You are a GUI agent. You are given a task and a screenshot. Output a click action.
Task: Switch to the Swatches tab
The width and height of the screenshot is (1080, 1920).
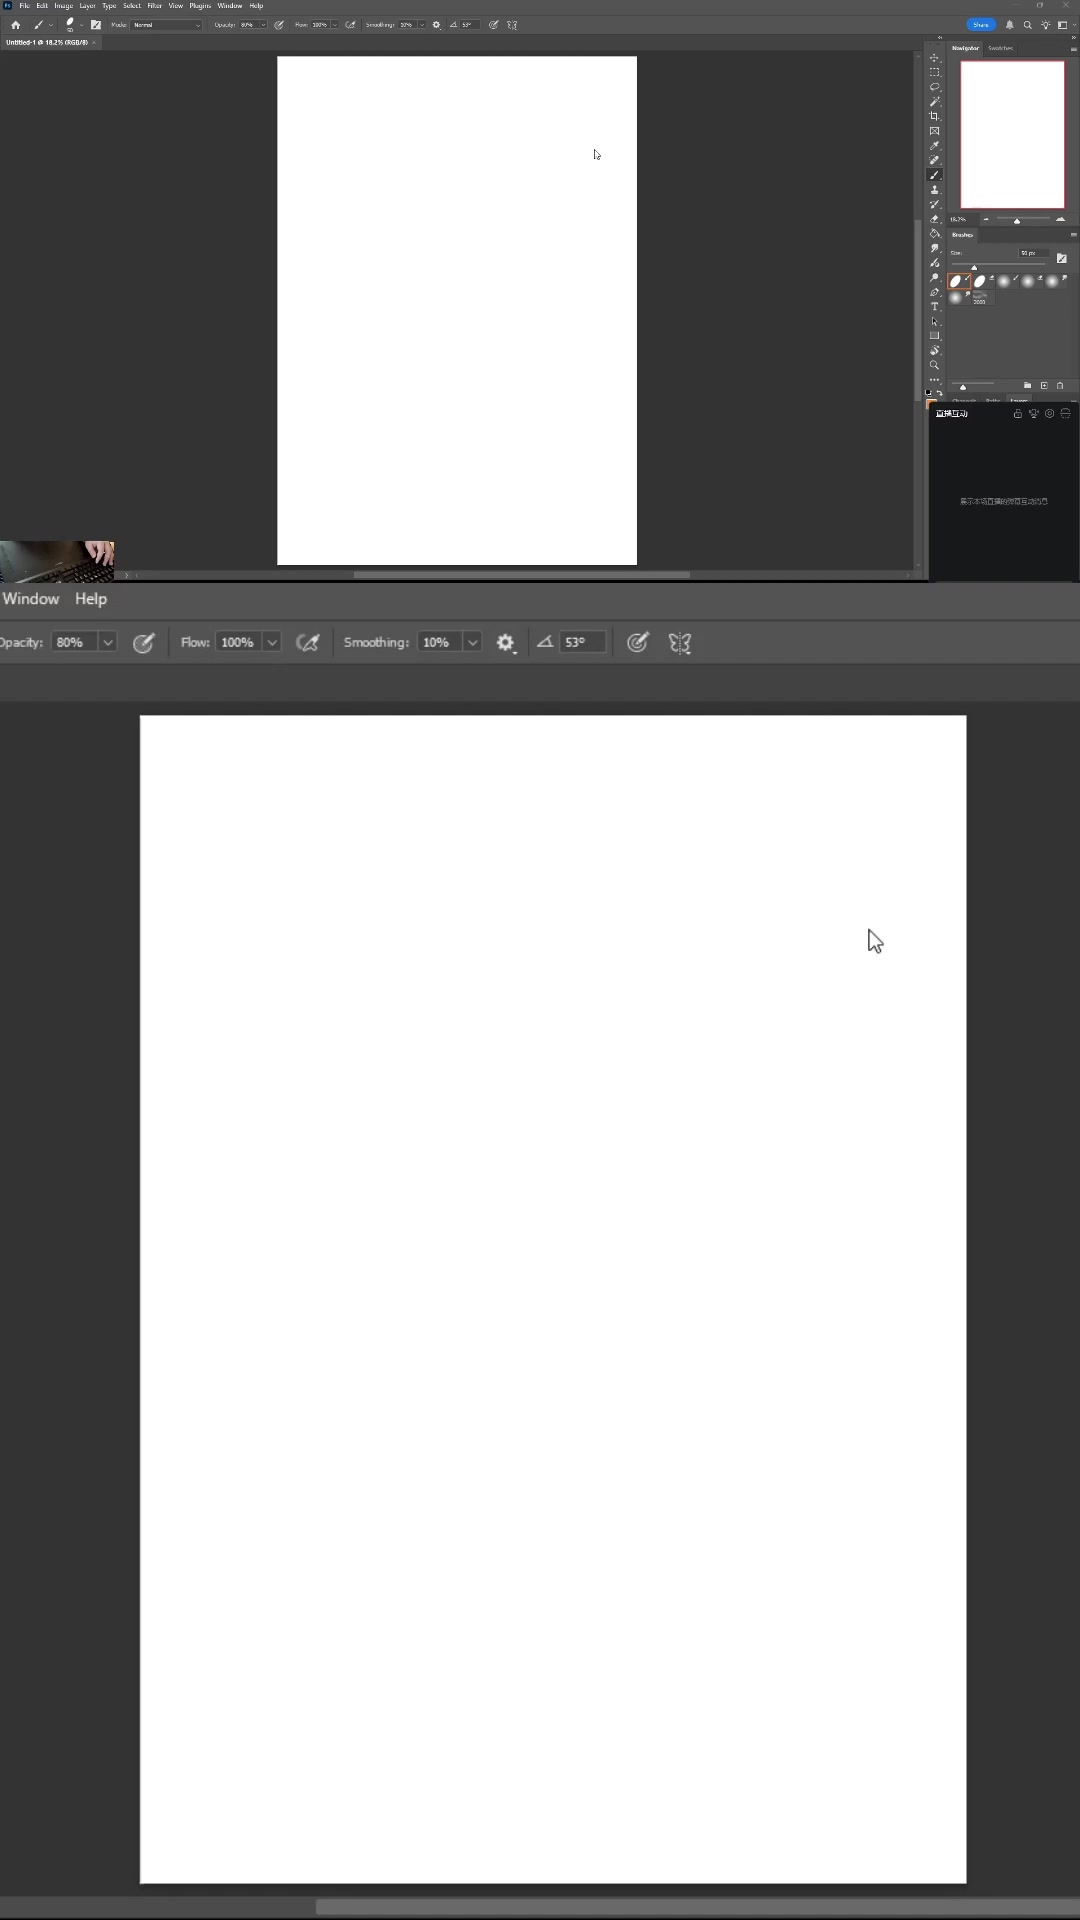click(1000, 48)
